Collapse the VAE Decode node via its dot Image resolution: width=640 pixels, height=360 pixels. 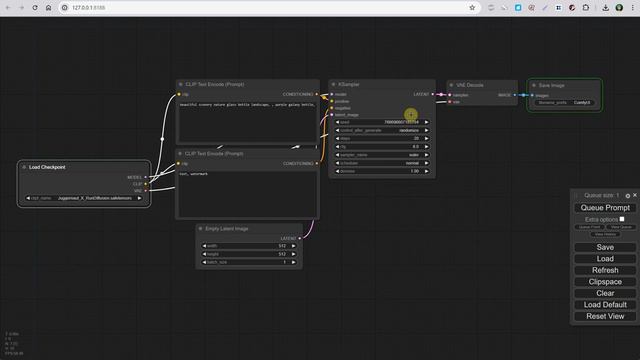point(451,85)
